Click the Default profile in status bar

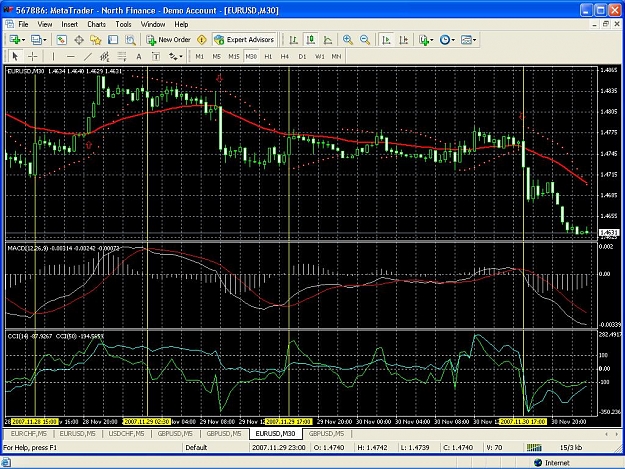(x=196, y=447)
